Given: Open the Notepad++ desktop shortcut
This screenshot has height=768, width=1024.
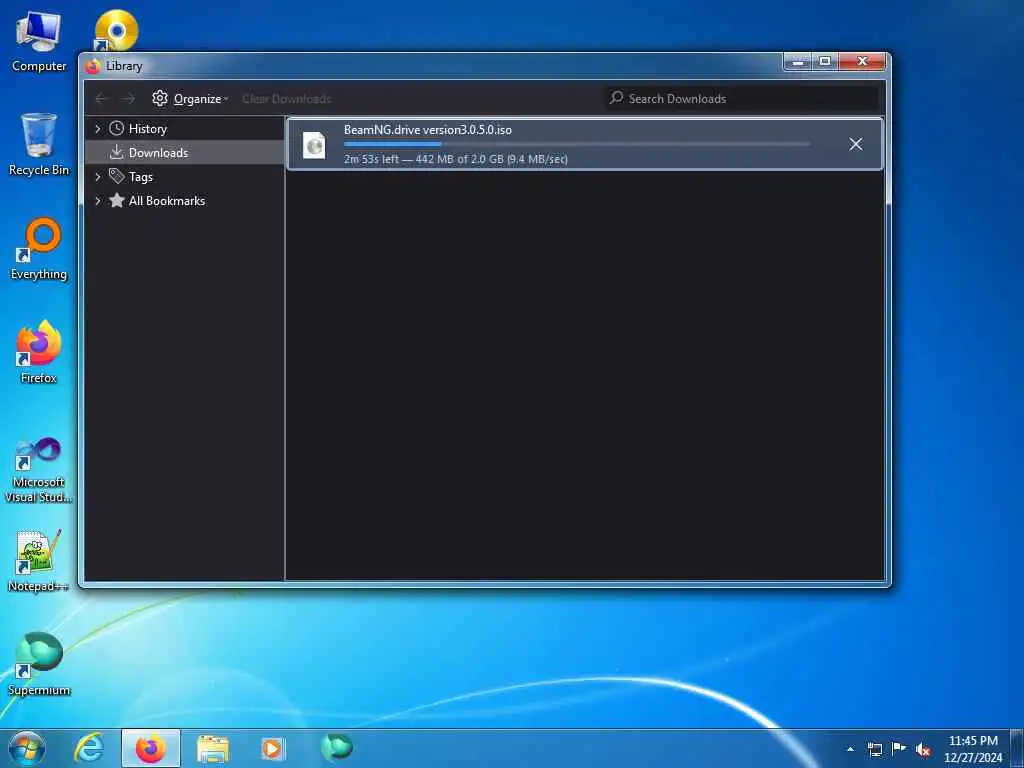Looking at the screenshot, I should [39, 560].
